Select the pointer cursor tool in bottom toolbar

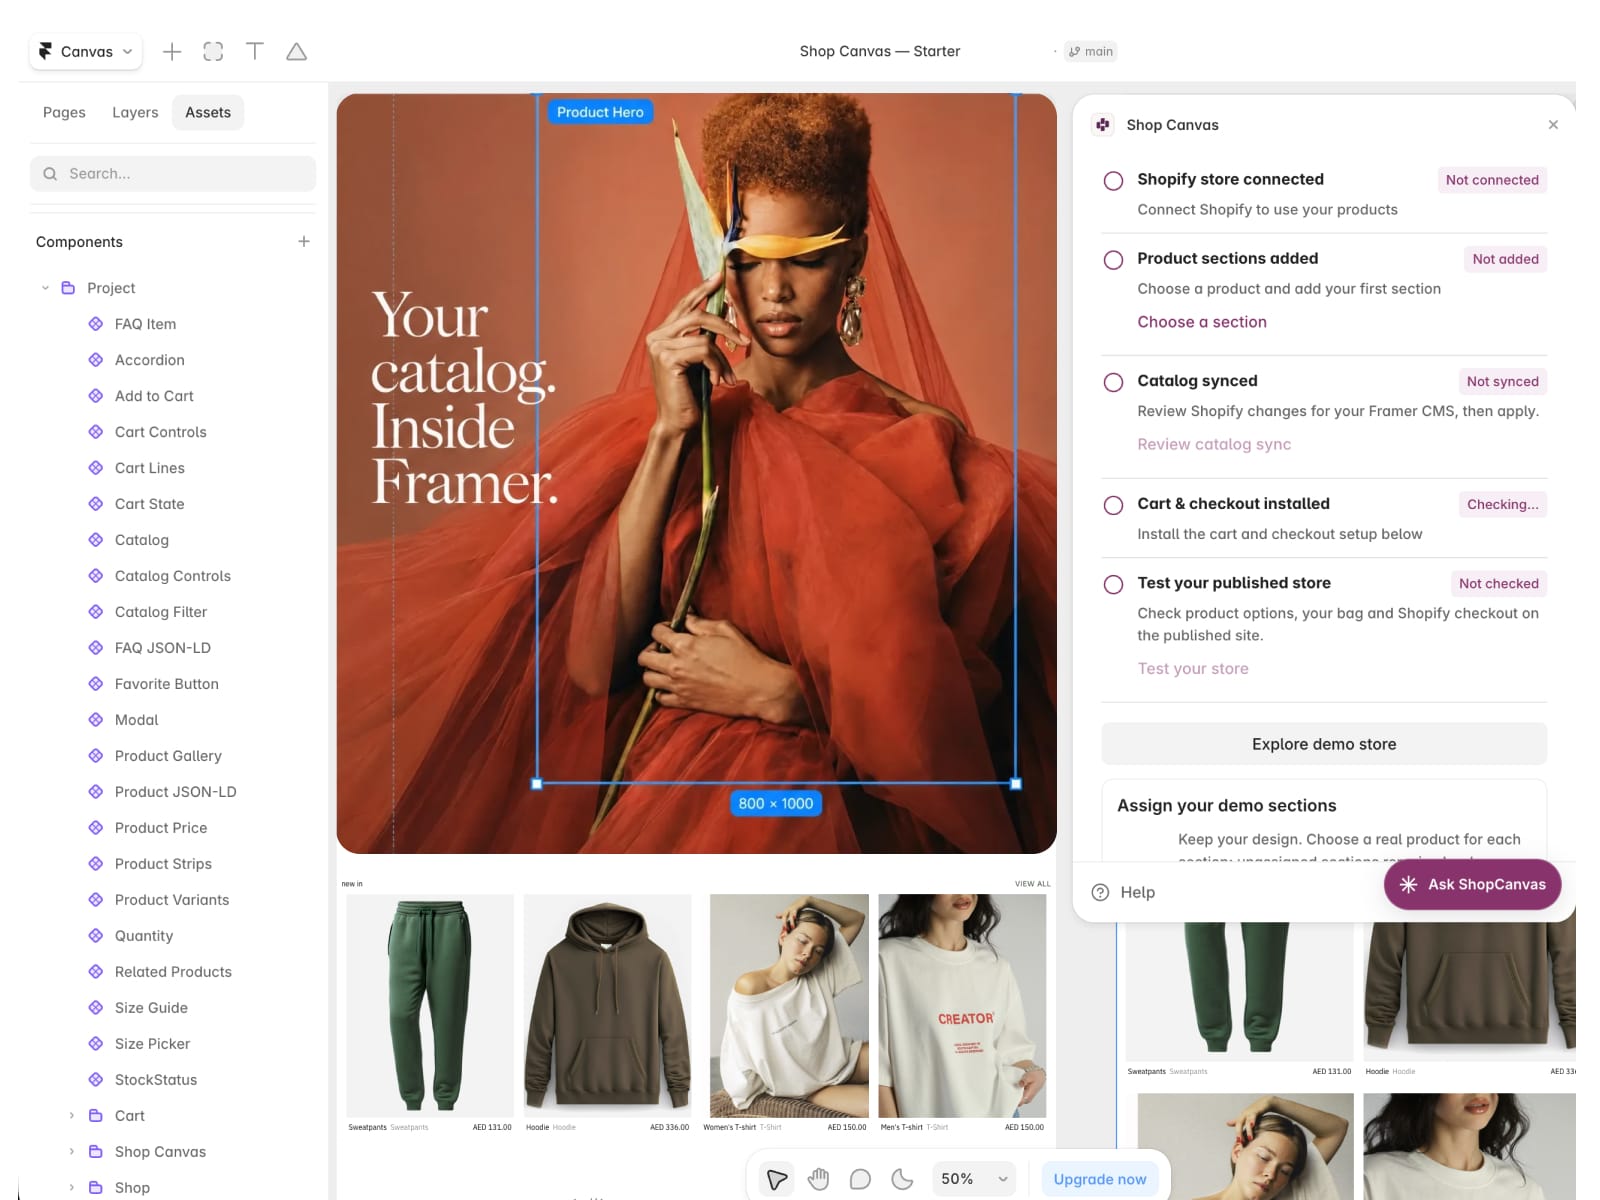[777, 1179]
